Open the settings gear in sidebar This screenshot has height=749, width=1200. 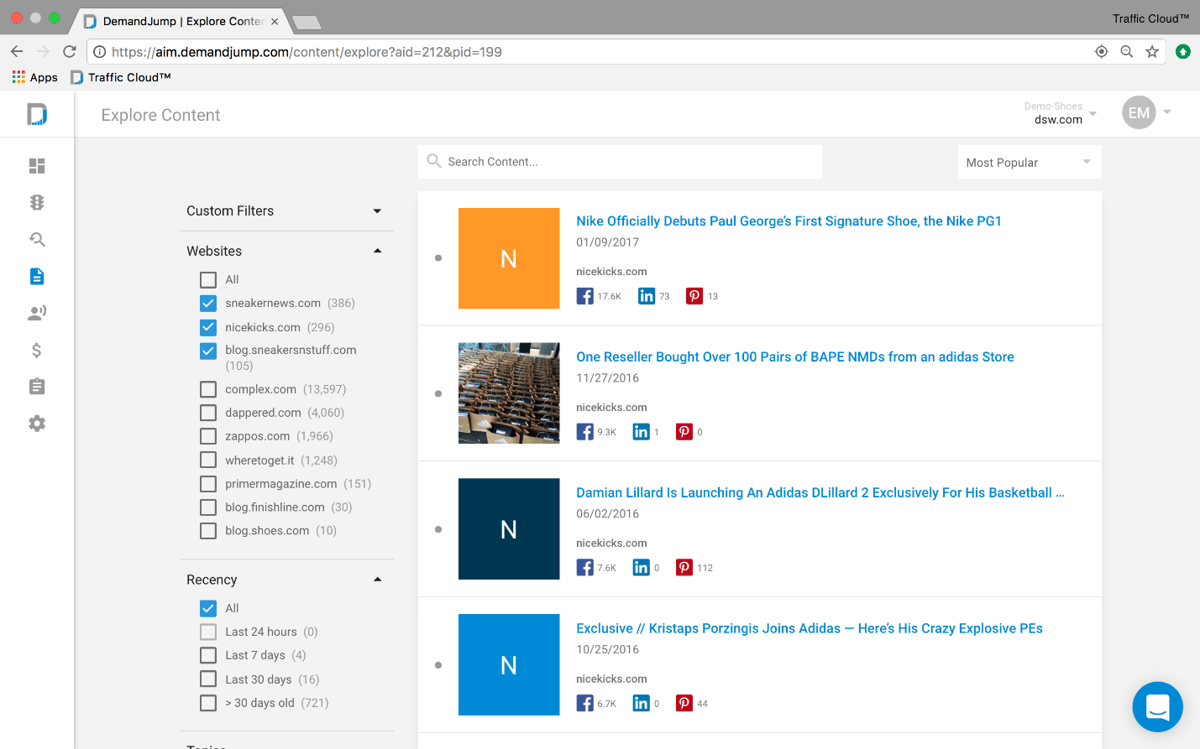point(37,424)
